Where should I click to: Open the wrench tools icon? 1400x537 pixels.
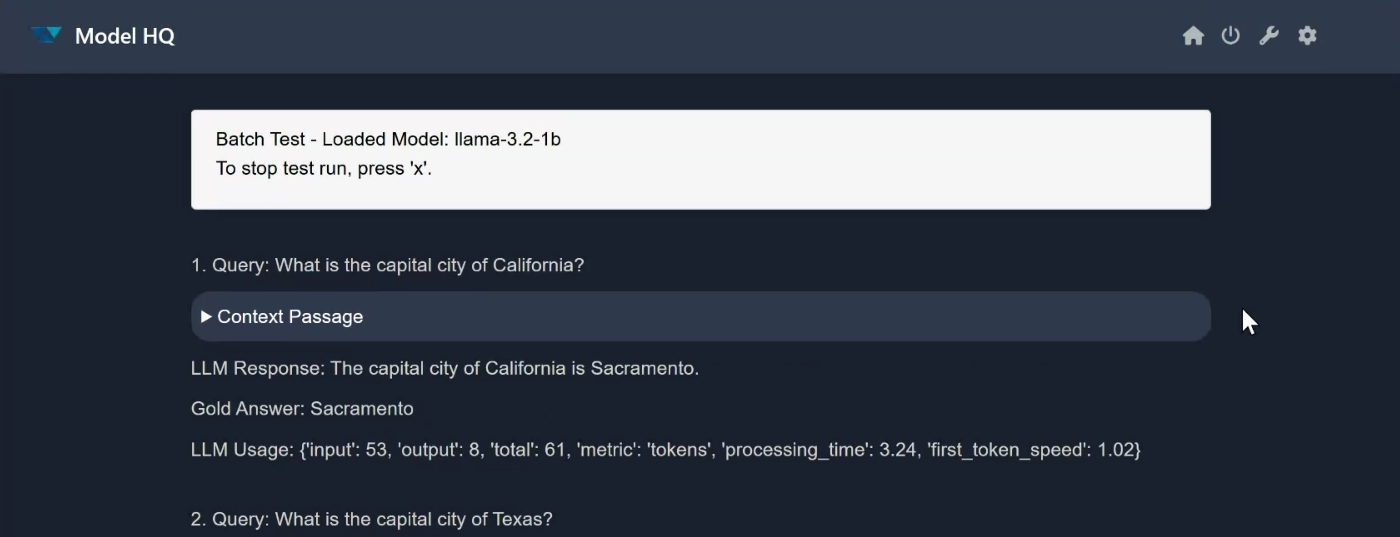tap(1269, 36)
